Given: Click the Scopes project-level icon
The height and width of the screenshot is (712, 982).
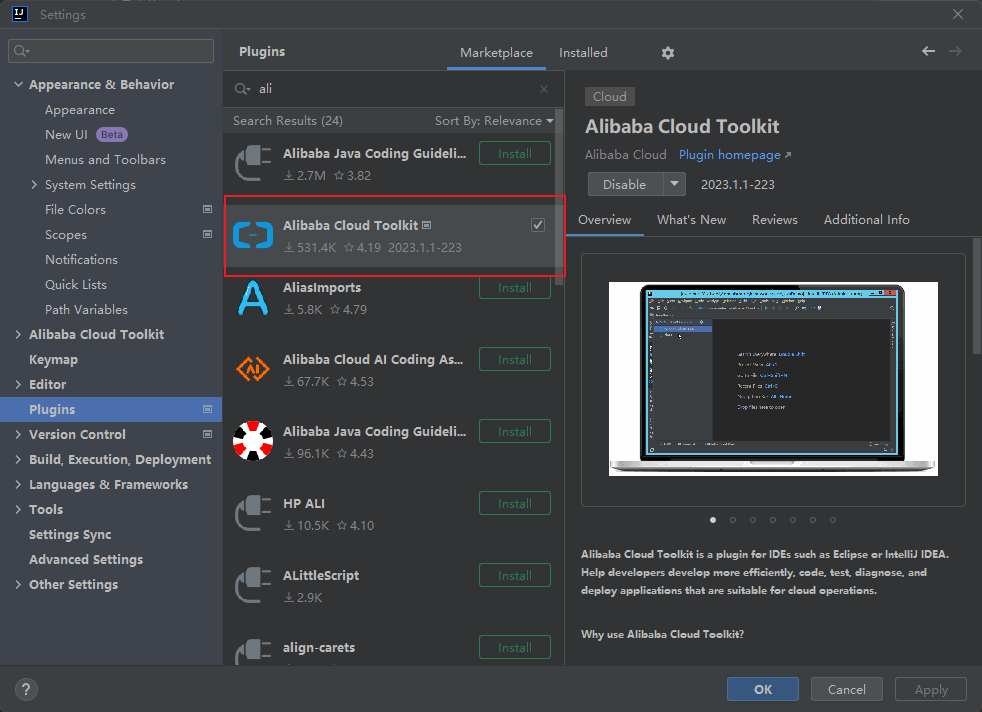Looking at the screenshot, I should click(207, 234).
